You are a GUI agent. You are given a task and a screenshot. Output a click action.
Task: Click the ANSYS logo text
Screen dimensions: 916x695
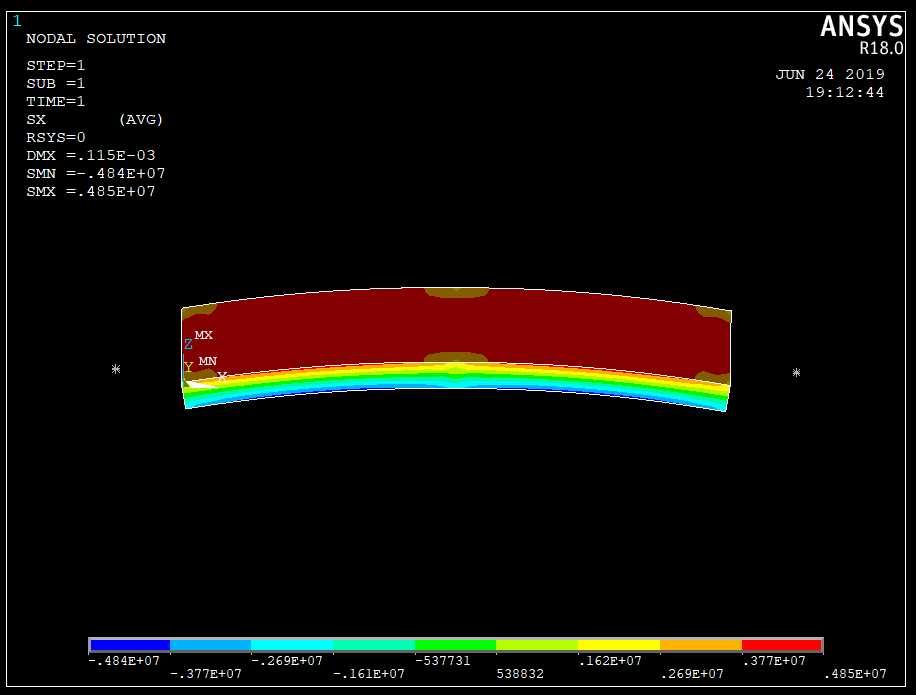(861, 27)
